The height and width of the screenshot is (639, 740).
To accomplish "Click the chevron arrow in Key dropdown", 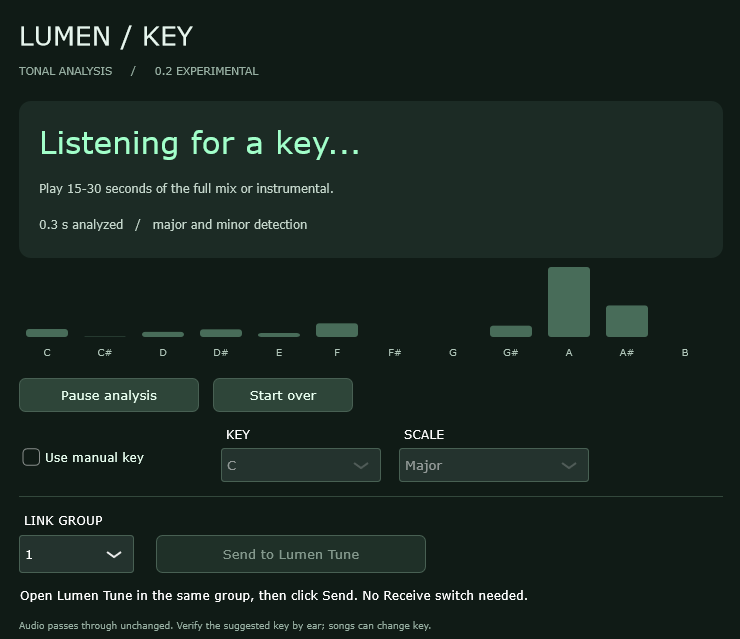I will coord(361,466).
